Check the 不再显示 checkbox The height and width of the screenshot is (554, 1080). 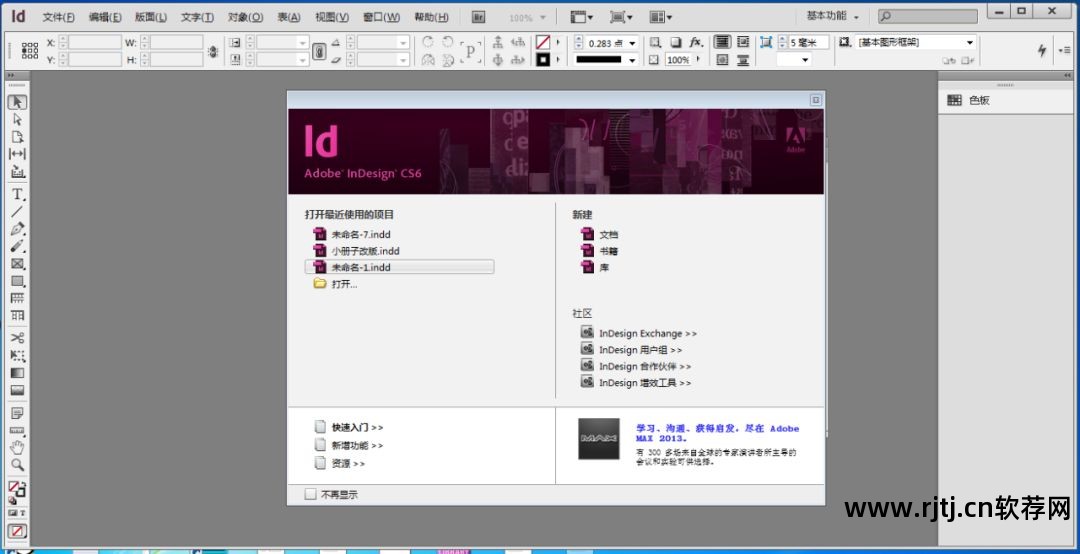310,494
